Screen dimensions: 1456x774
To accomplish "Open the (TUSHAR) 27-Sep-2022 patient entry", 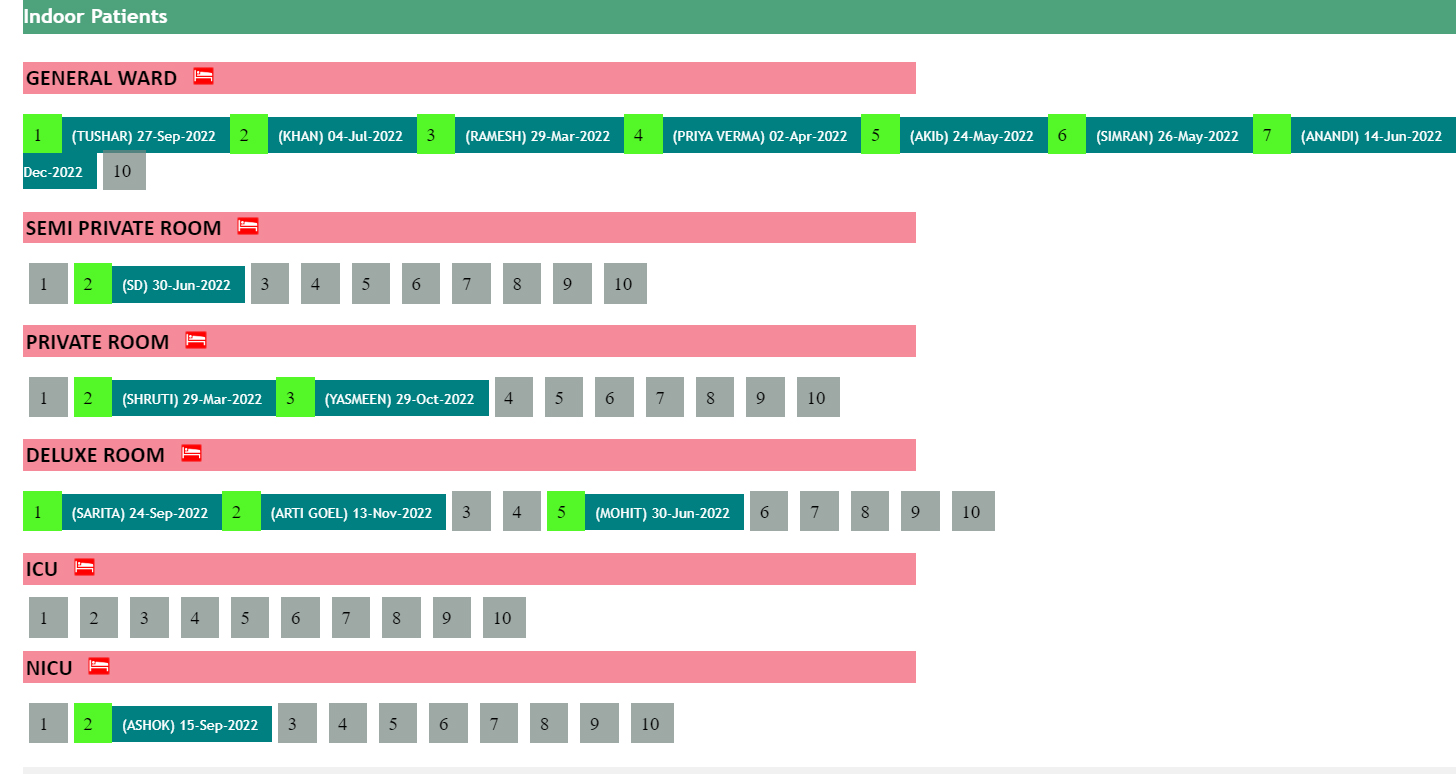I will click(146, 136).
